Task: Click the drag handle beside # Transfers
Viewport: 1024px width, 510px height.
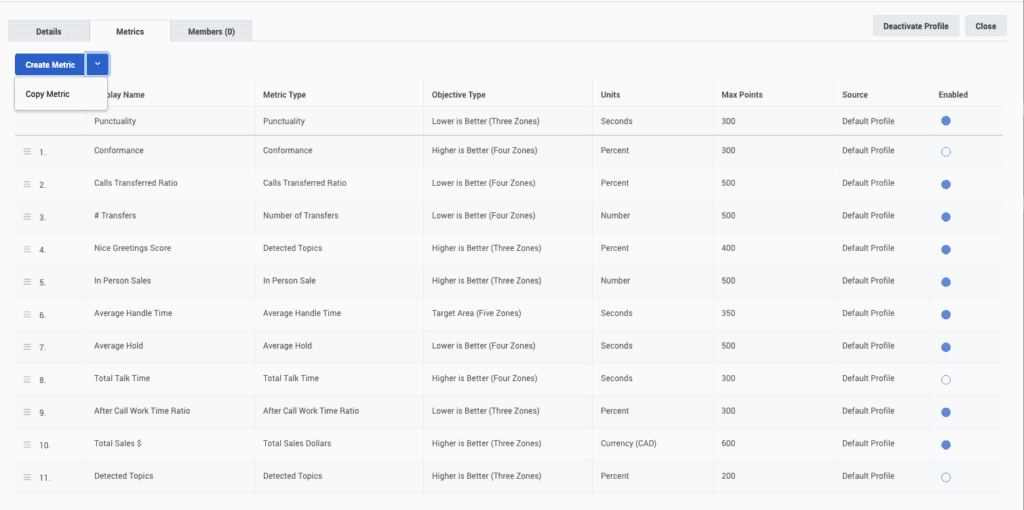Action: 27,217
